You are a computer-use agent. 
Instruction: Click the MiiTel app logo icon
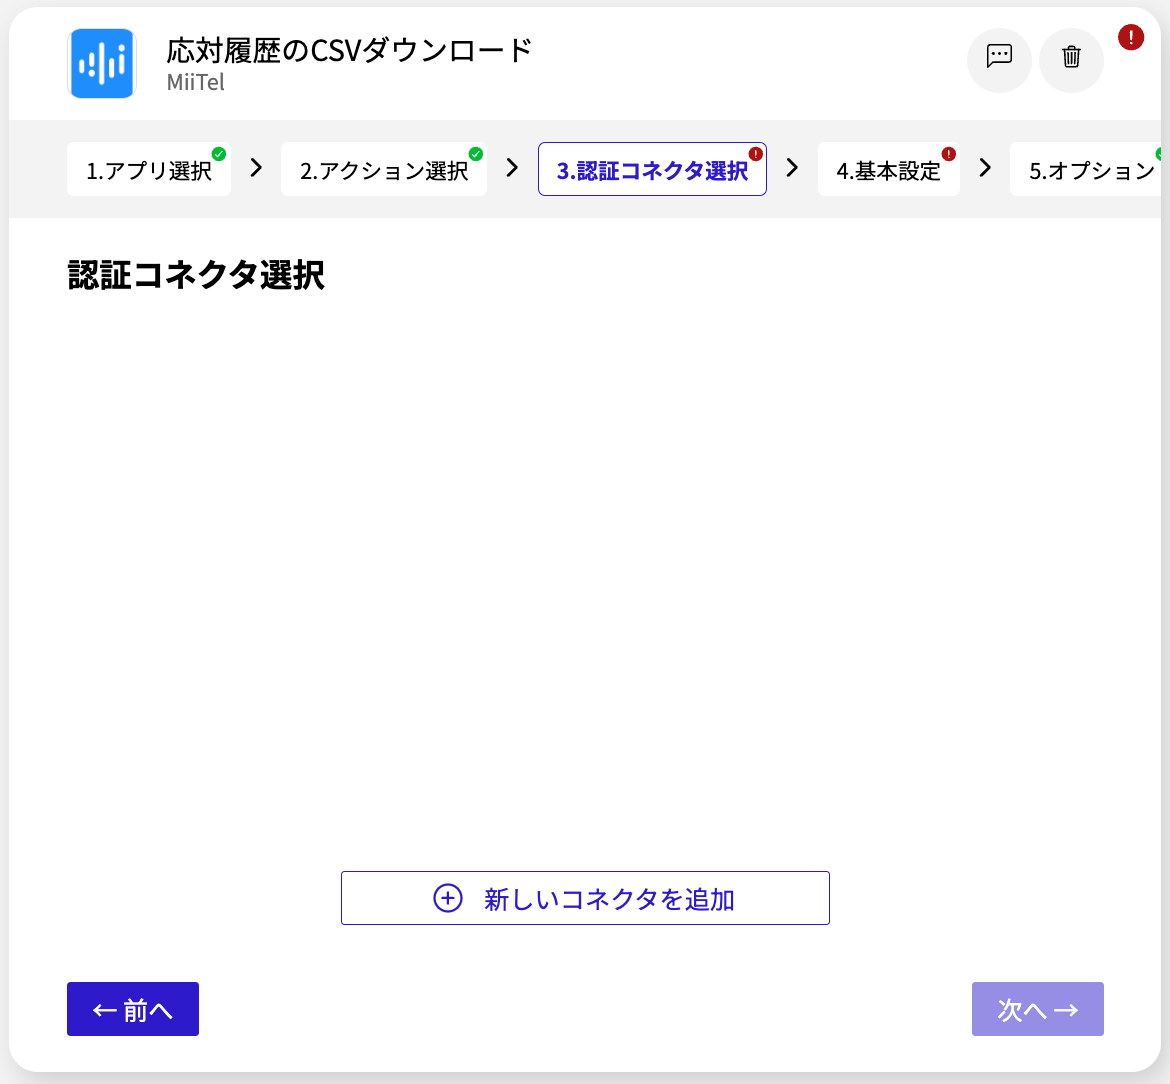[101, 63]
